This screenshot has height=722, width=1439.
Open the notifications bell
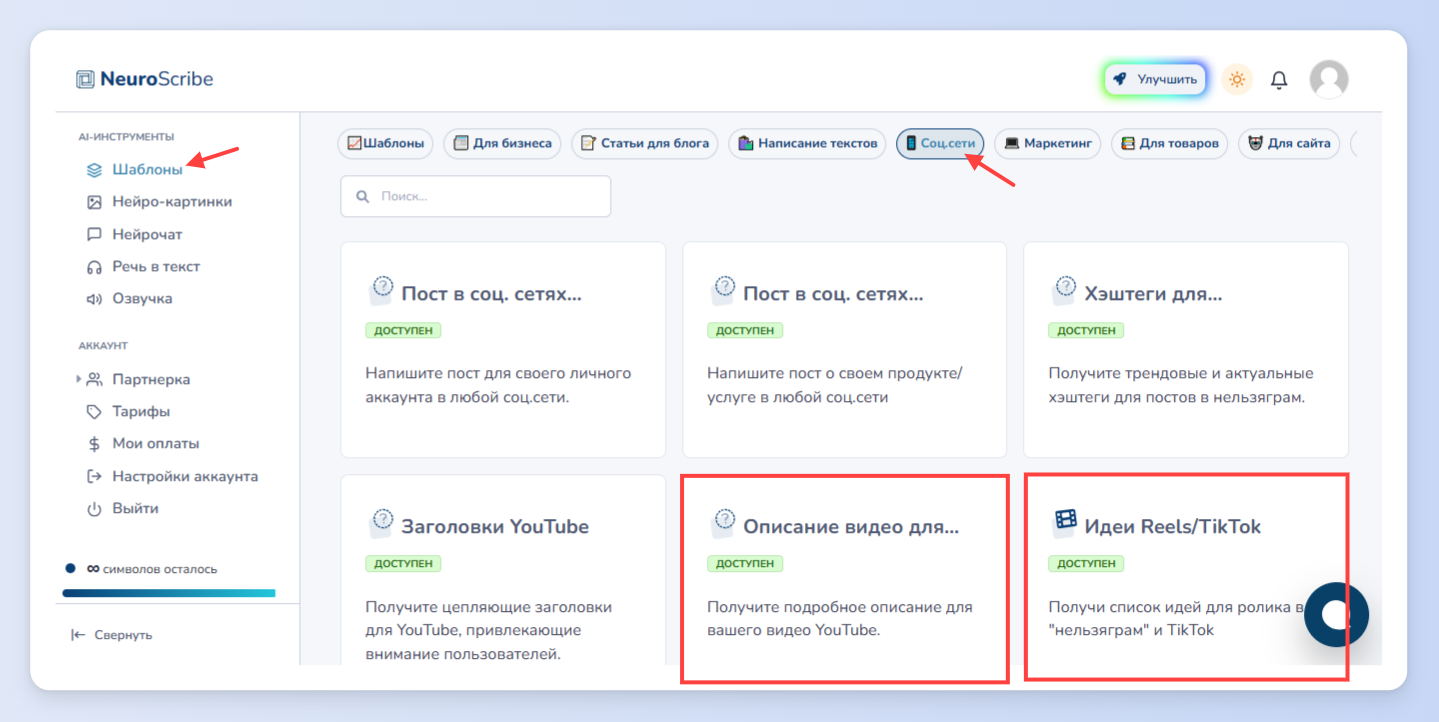coord(1279,80)
